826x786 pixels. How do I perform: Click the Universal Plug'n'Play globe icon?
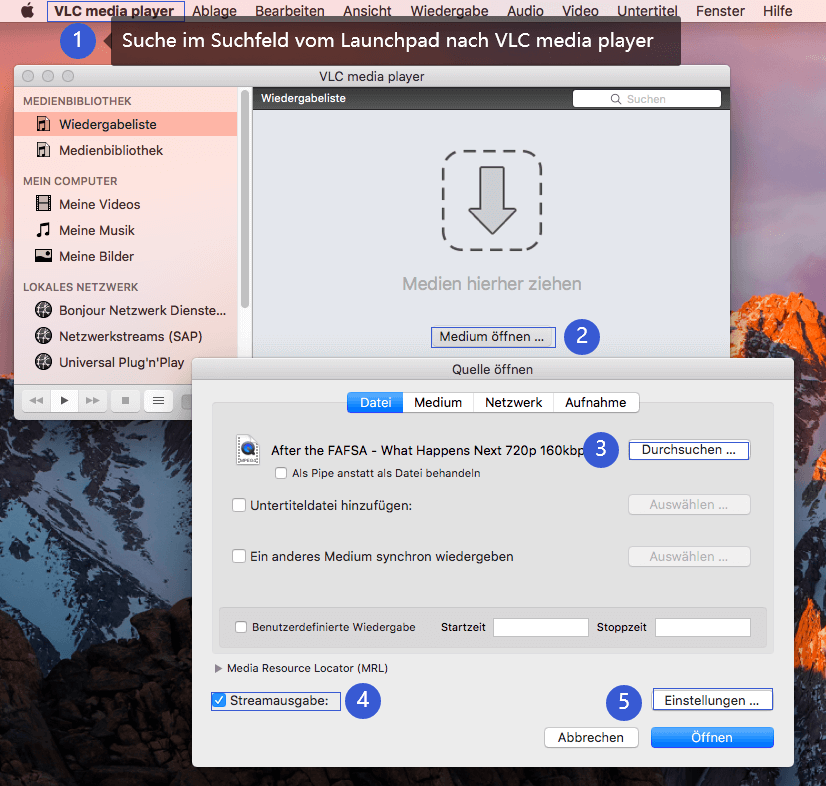(x=43, y=362)
